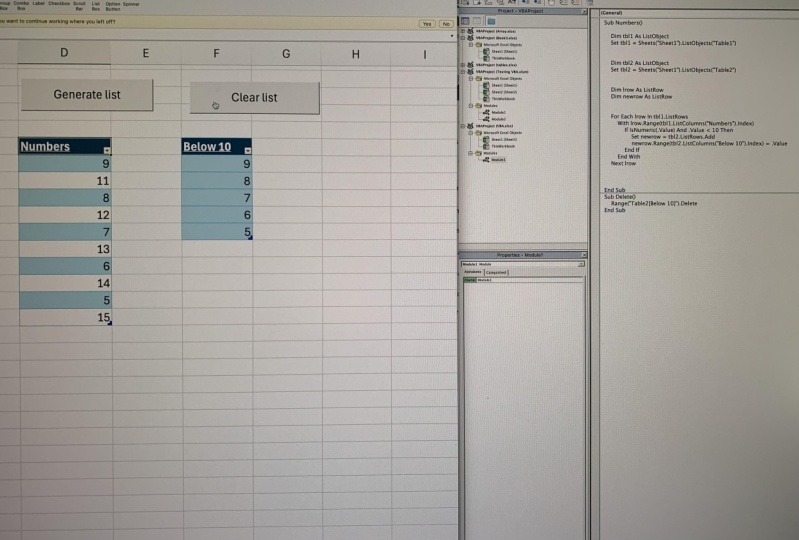Switch to the Alphabetic properties tab

click(x=472, y=272)
